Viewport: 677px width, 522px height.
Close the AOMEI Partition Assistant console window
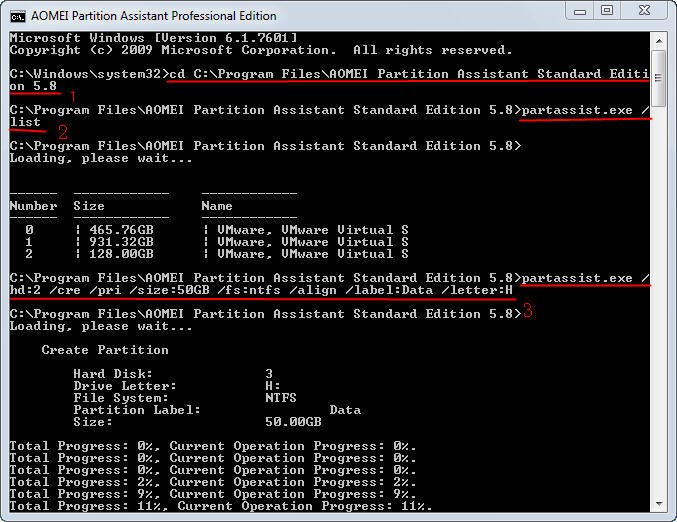644,11
